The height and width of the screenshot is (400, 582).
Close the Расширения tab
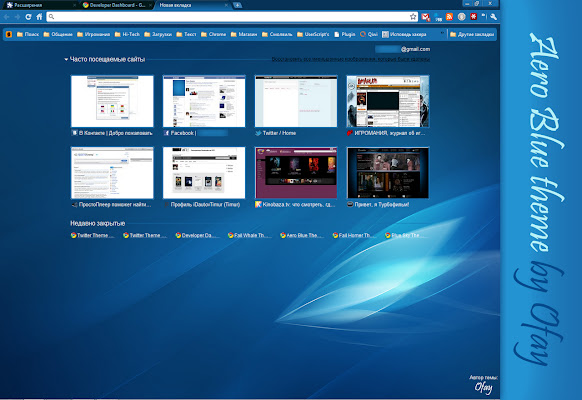click(x=74, y=5)
